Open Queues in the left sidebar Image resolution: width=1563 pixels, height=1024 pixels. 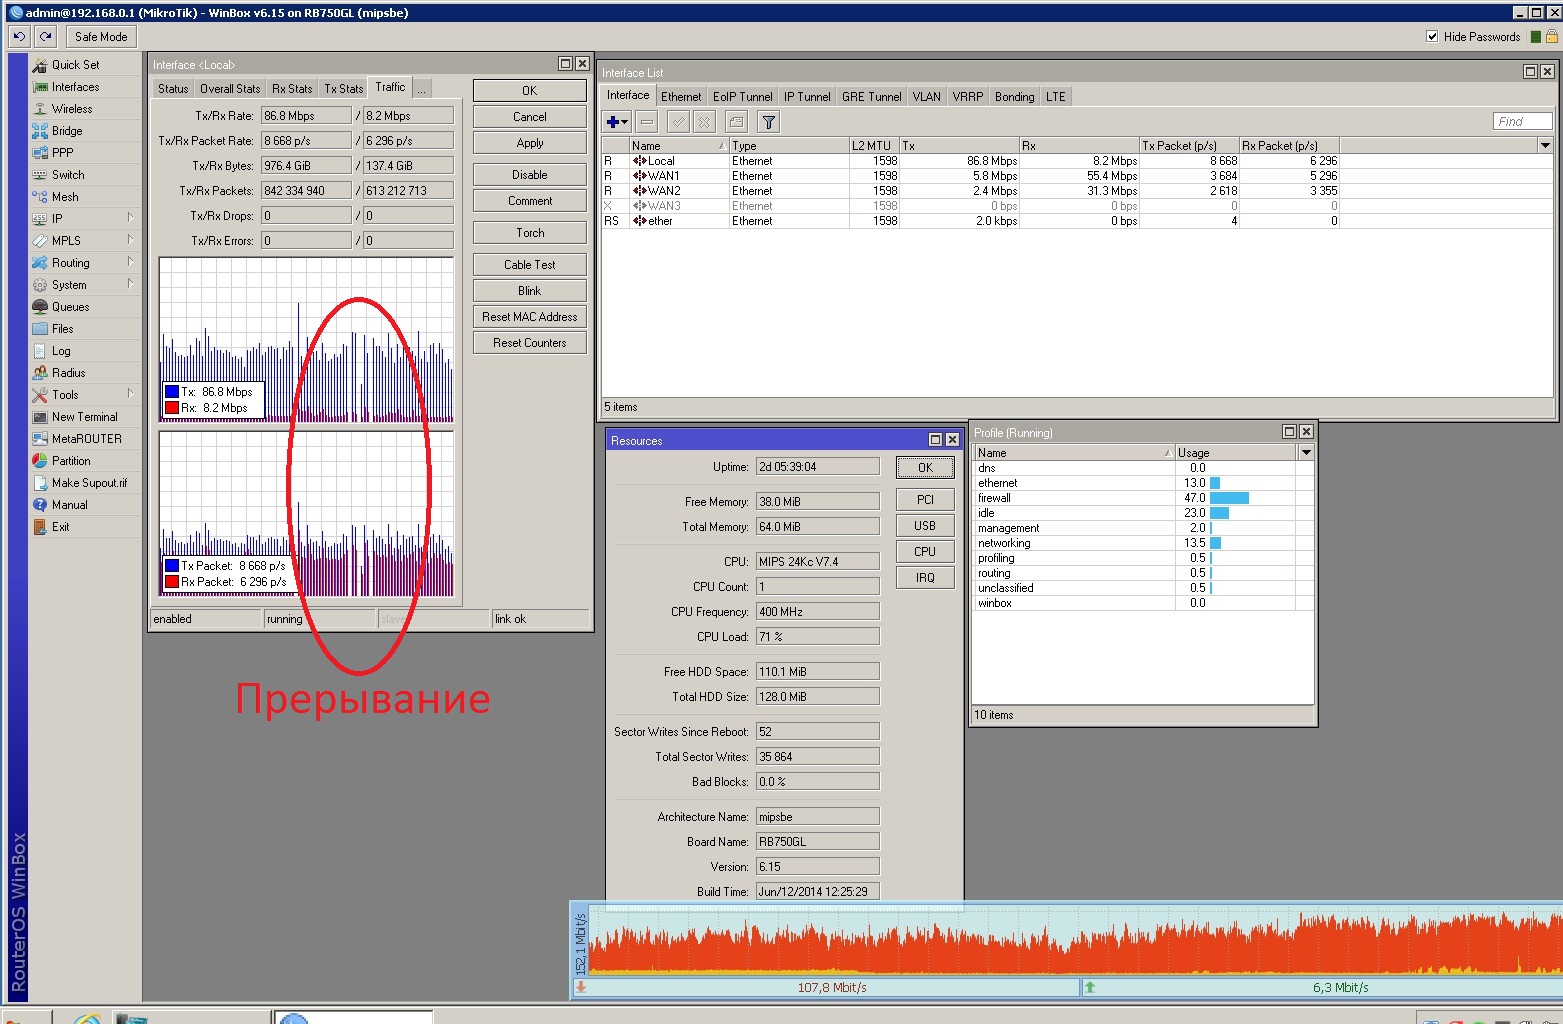(x=70, y=307)
